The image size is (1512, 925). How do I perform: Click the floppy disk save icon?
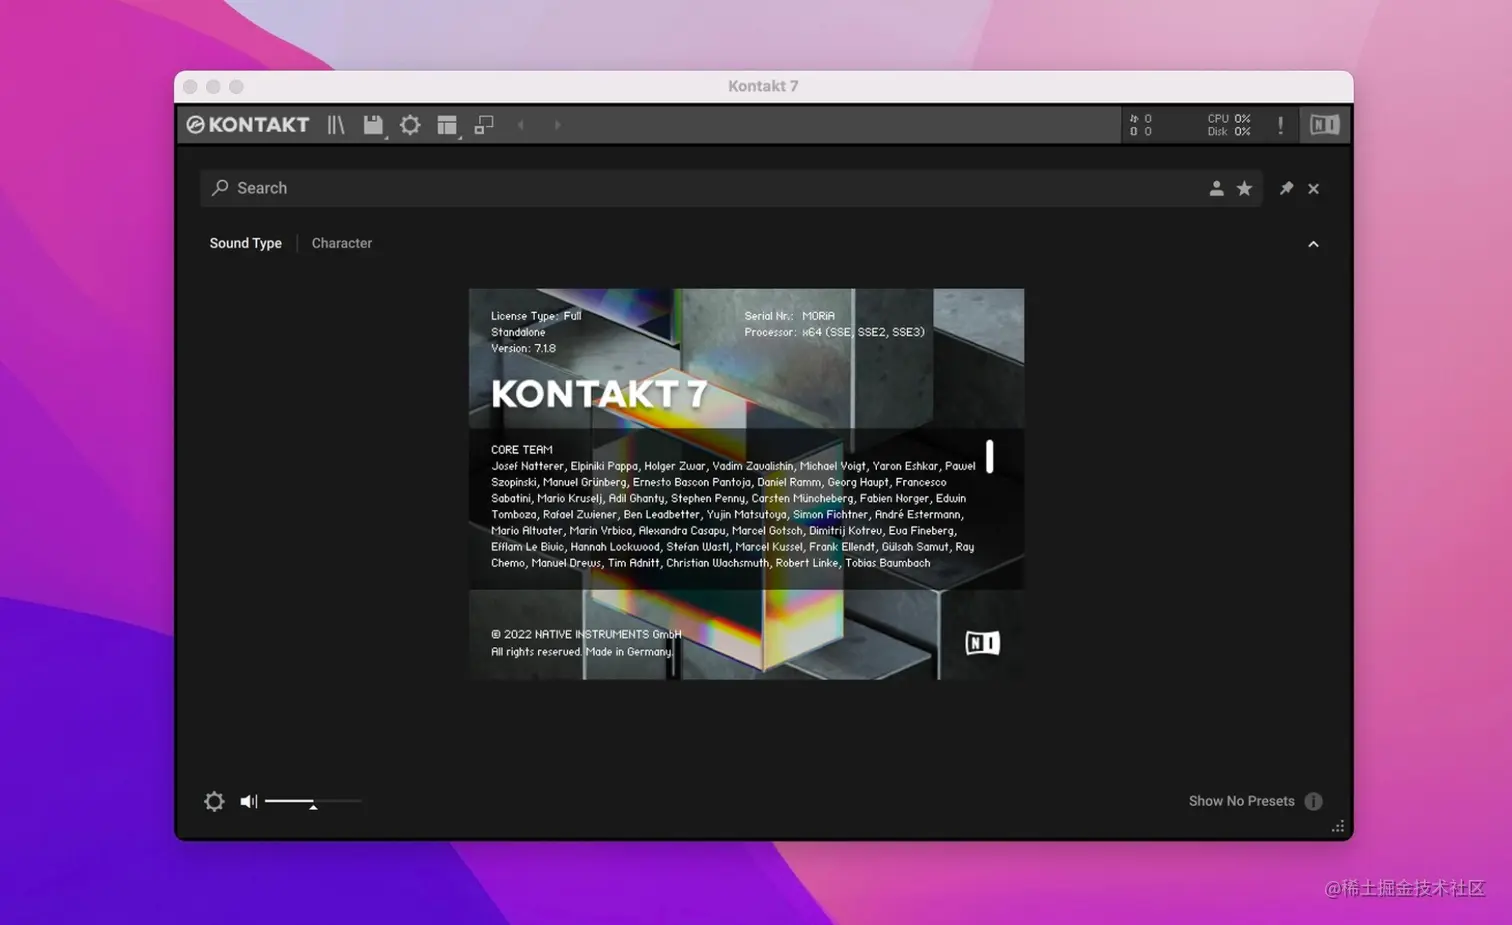click(x=373, y=125)
